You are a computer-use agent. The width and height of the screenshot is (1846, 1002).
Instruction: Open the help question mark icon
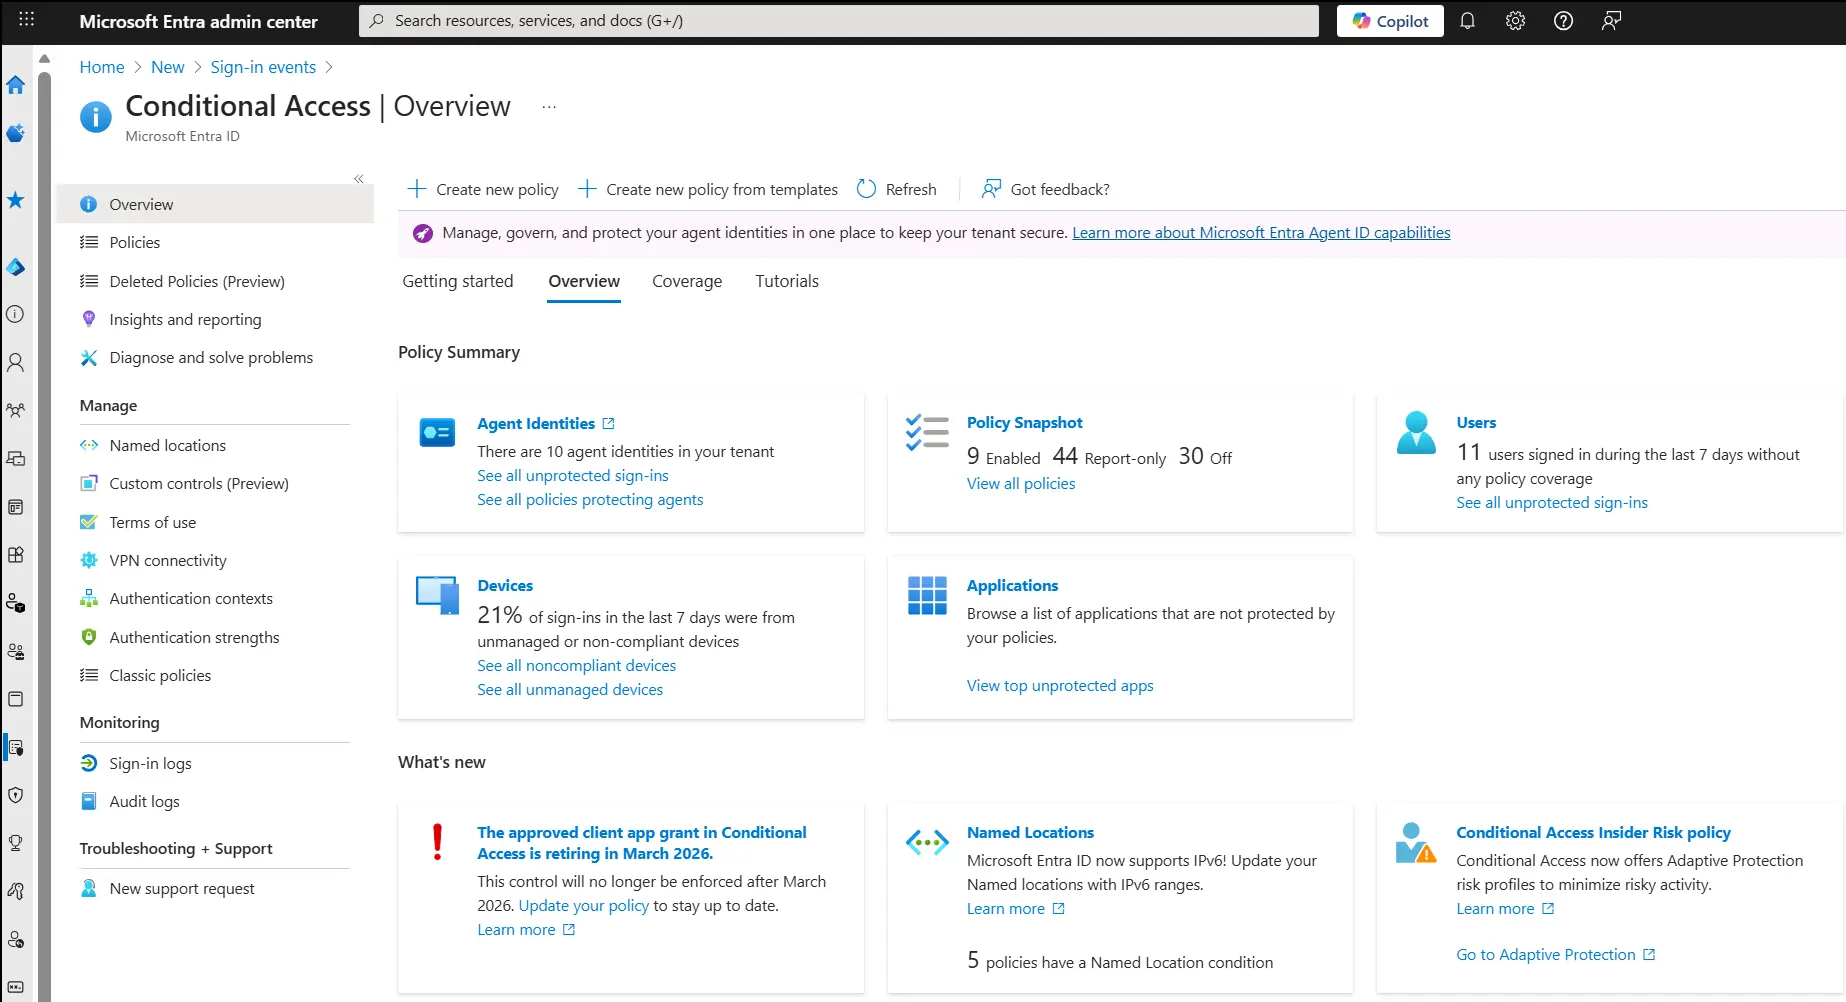pyautogui.click(x=1562, y=21)
